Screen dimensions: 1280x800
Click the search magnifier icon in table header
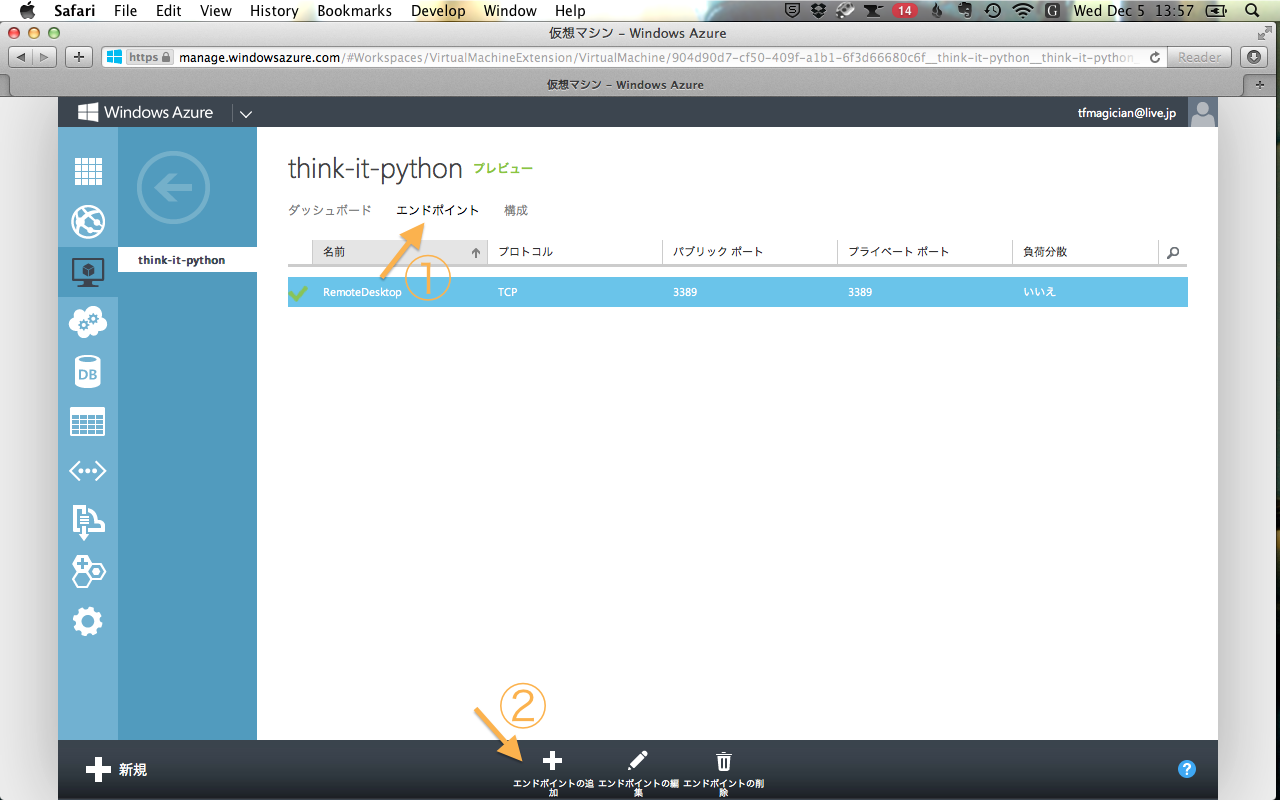[1173, 253]
